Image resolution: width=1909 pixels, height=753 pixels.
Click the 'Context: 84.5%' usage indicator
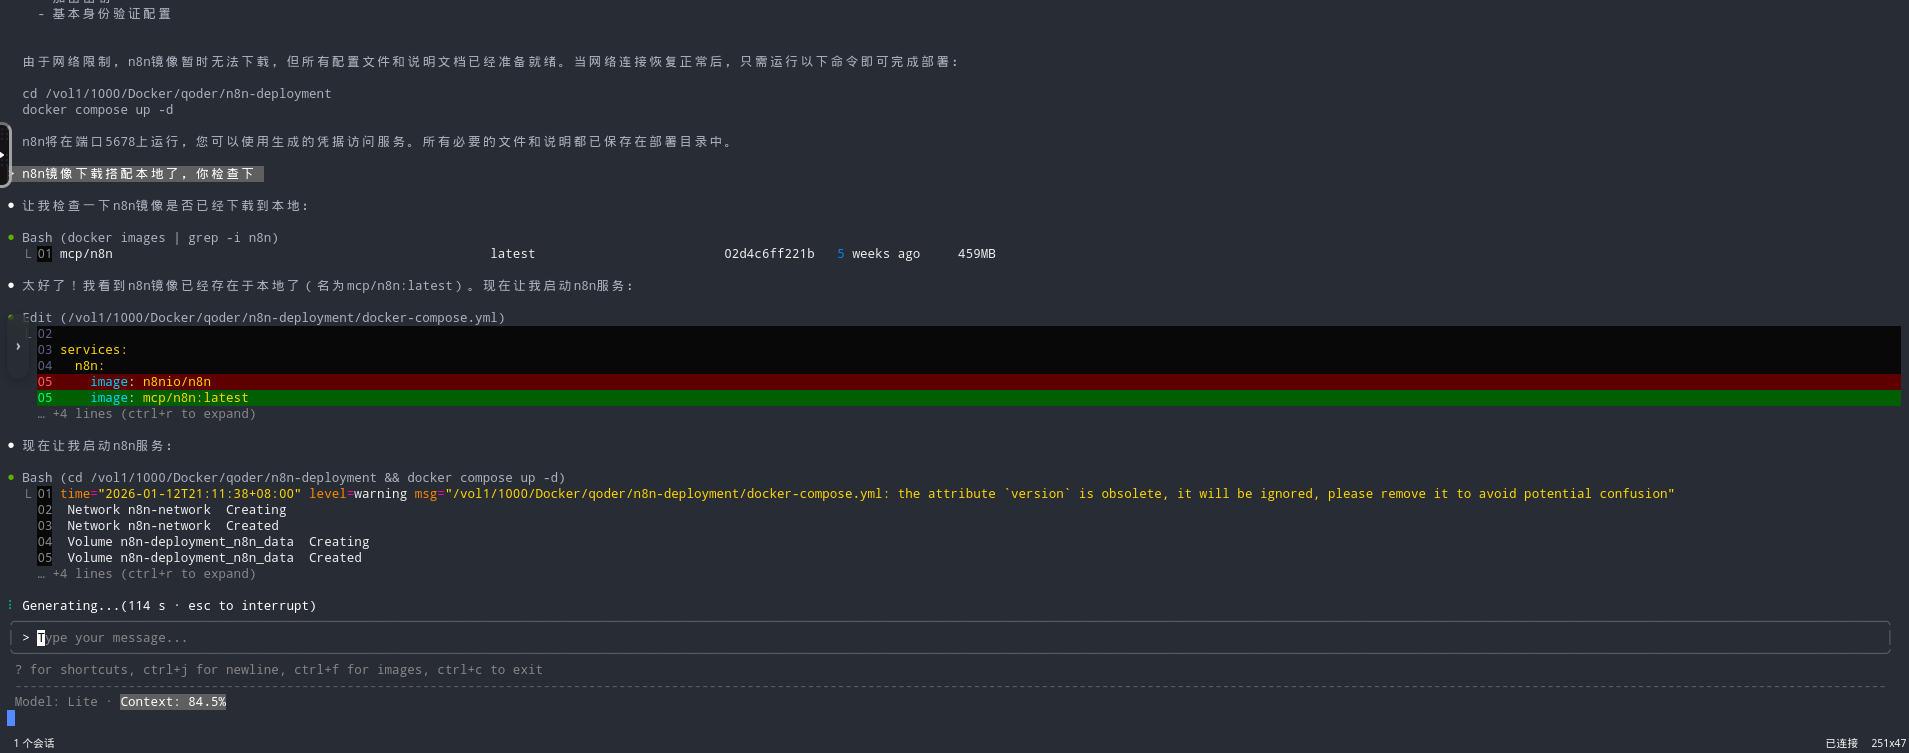pos(173,702)
